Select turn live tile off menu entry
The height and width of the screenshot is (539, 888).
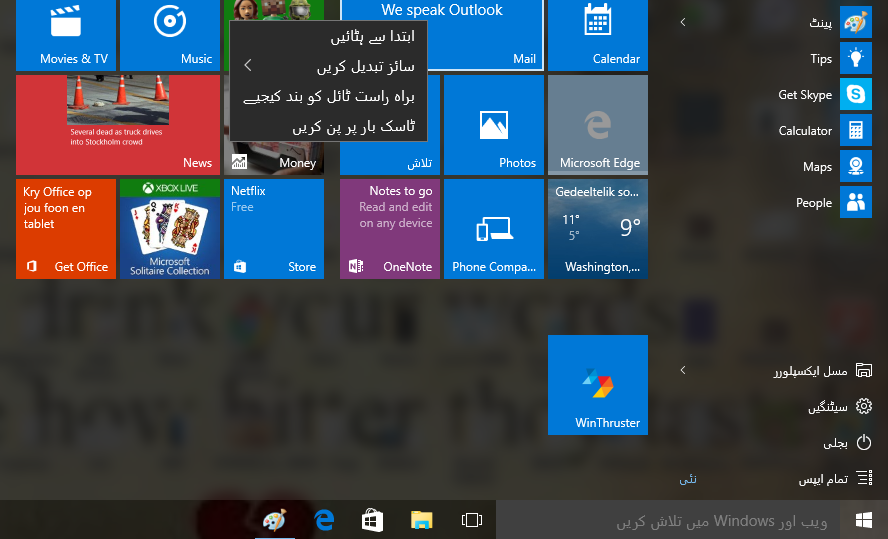point(328,96)
